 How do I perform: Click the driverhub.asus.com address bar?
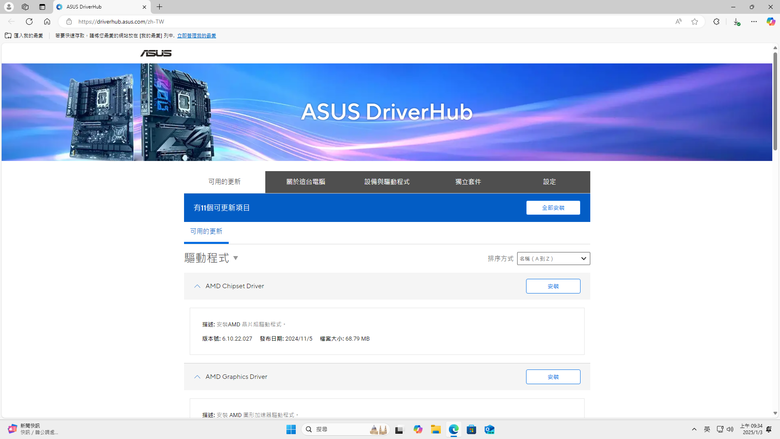(x=368, y=21)
